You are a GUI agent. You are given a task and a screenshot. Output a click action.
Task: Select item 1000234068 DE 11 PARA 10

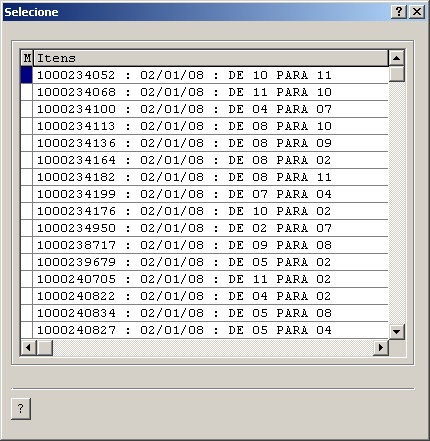tap(211, 92)
